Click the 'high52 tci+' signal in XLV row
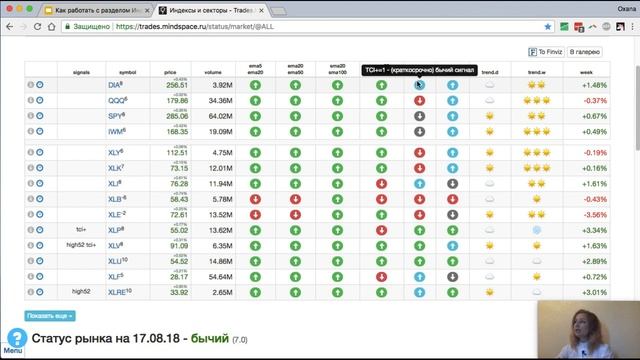640x360 pixels. pos(81,245)
